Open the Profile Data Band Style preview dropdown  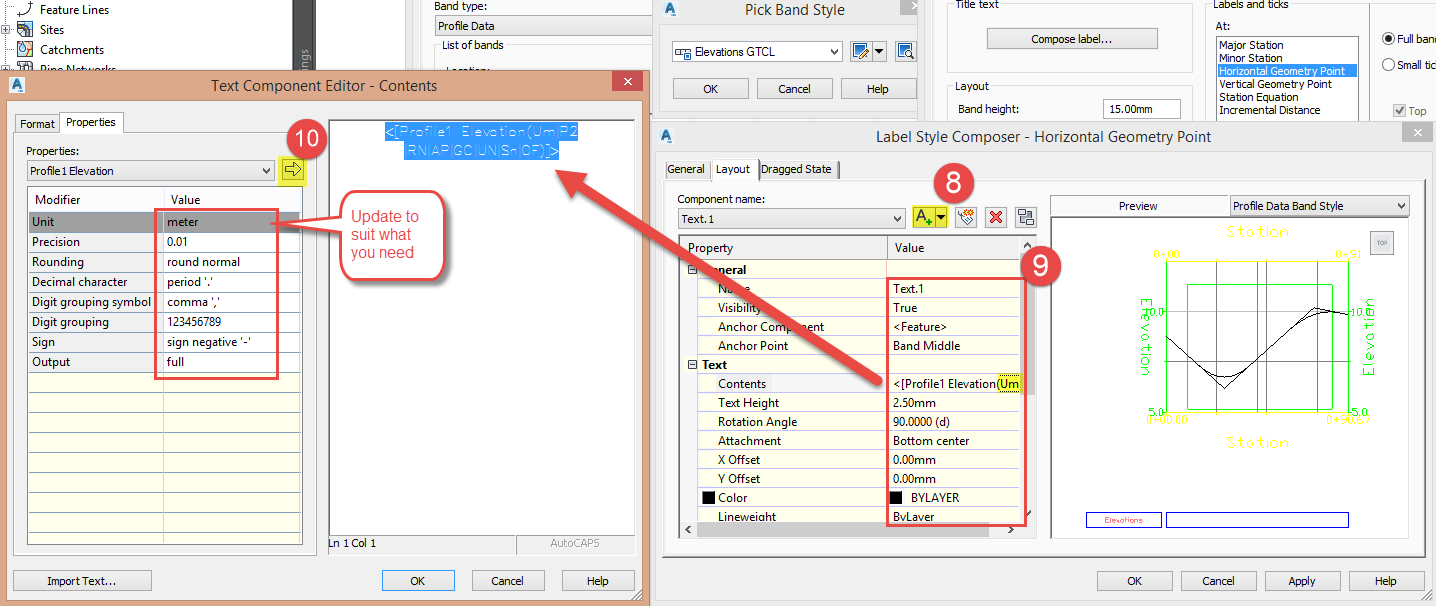pos(1400,206)
